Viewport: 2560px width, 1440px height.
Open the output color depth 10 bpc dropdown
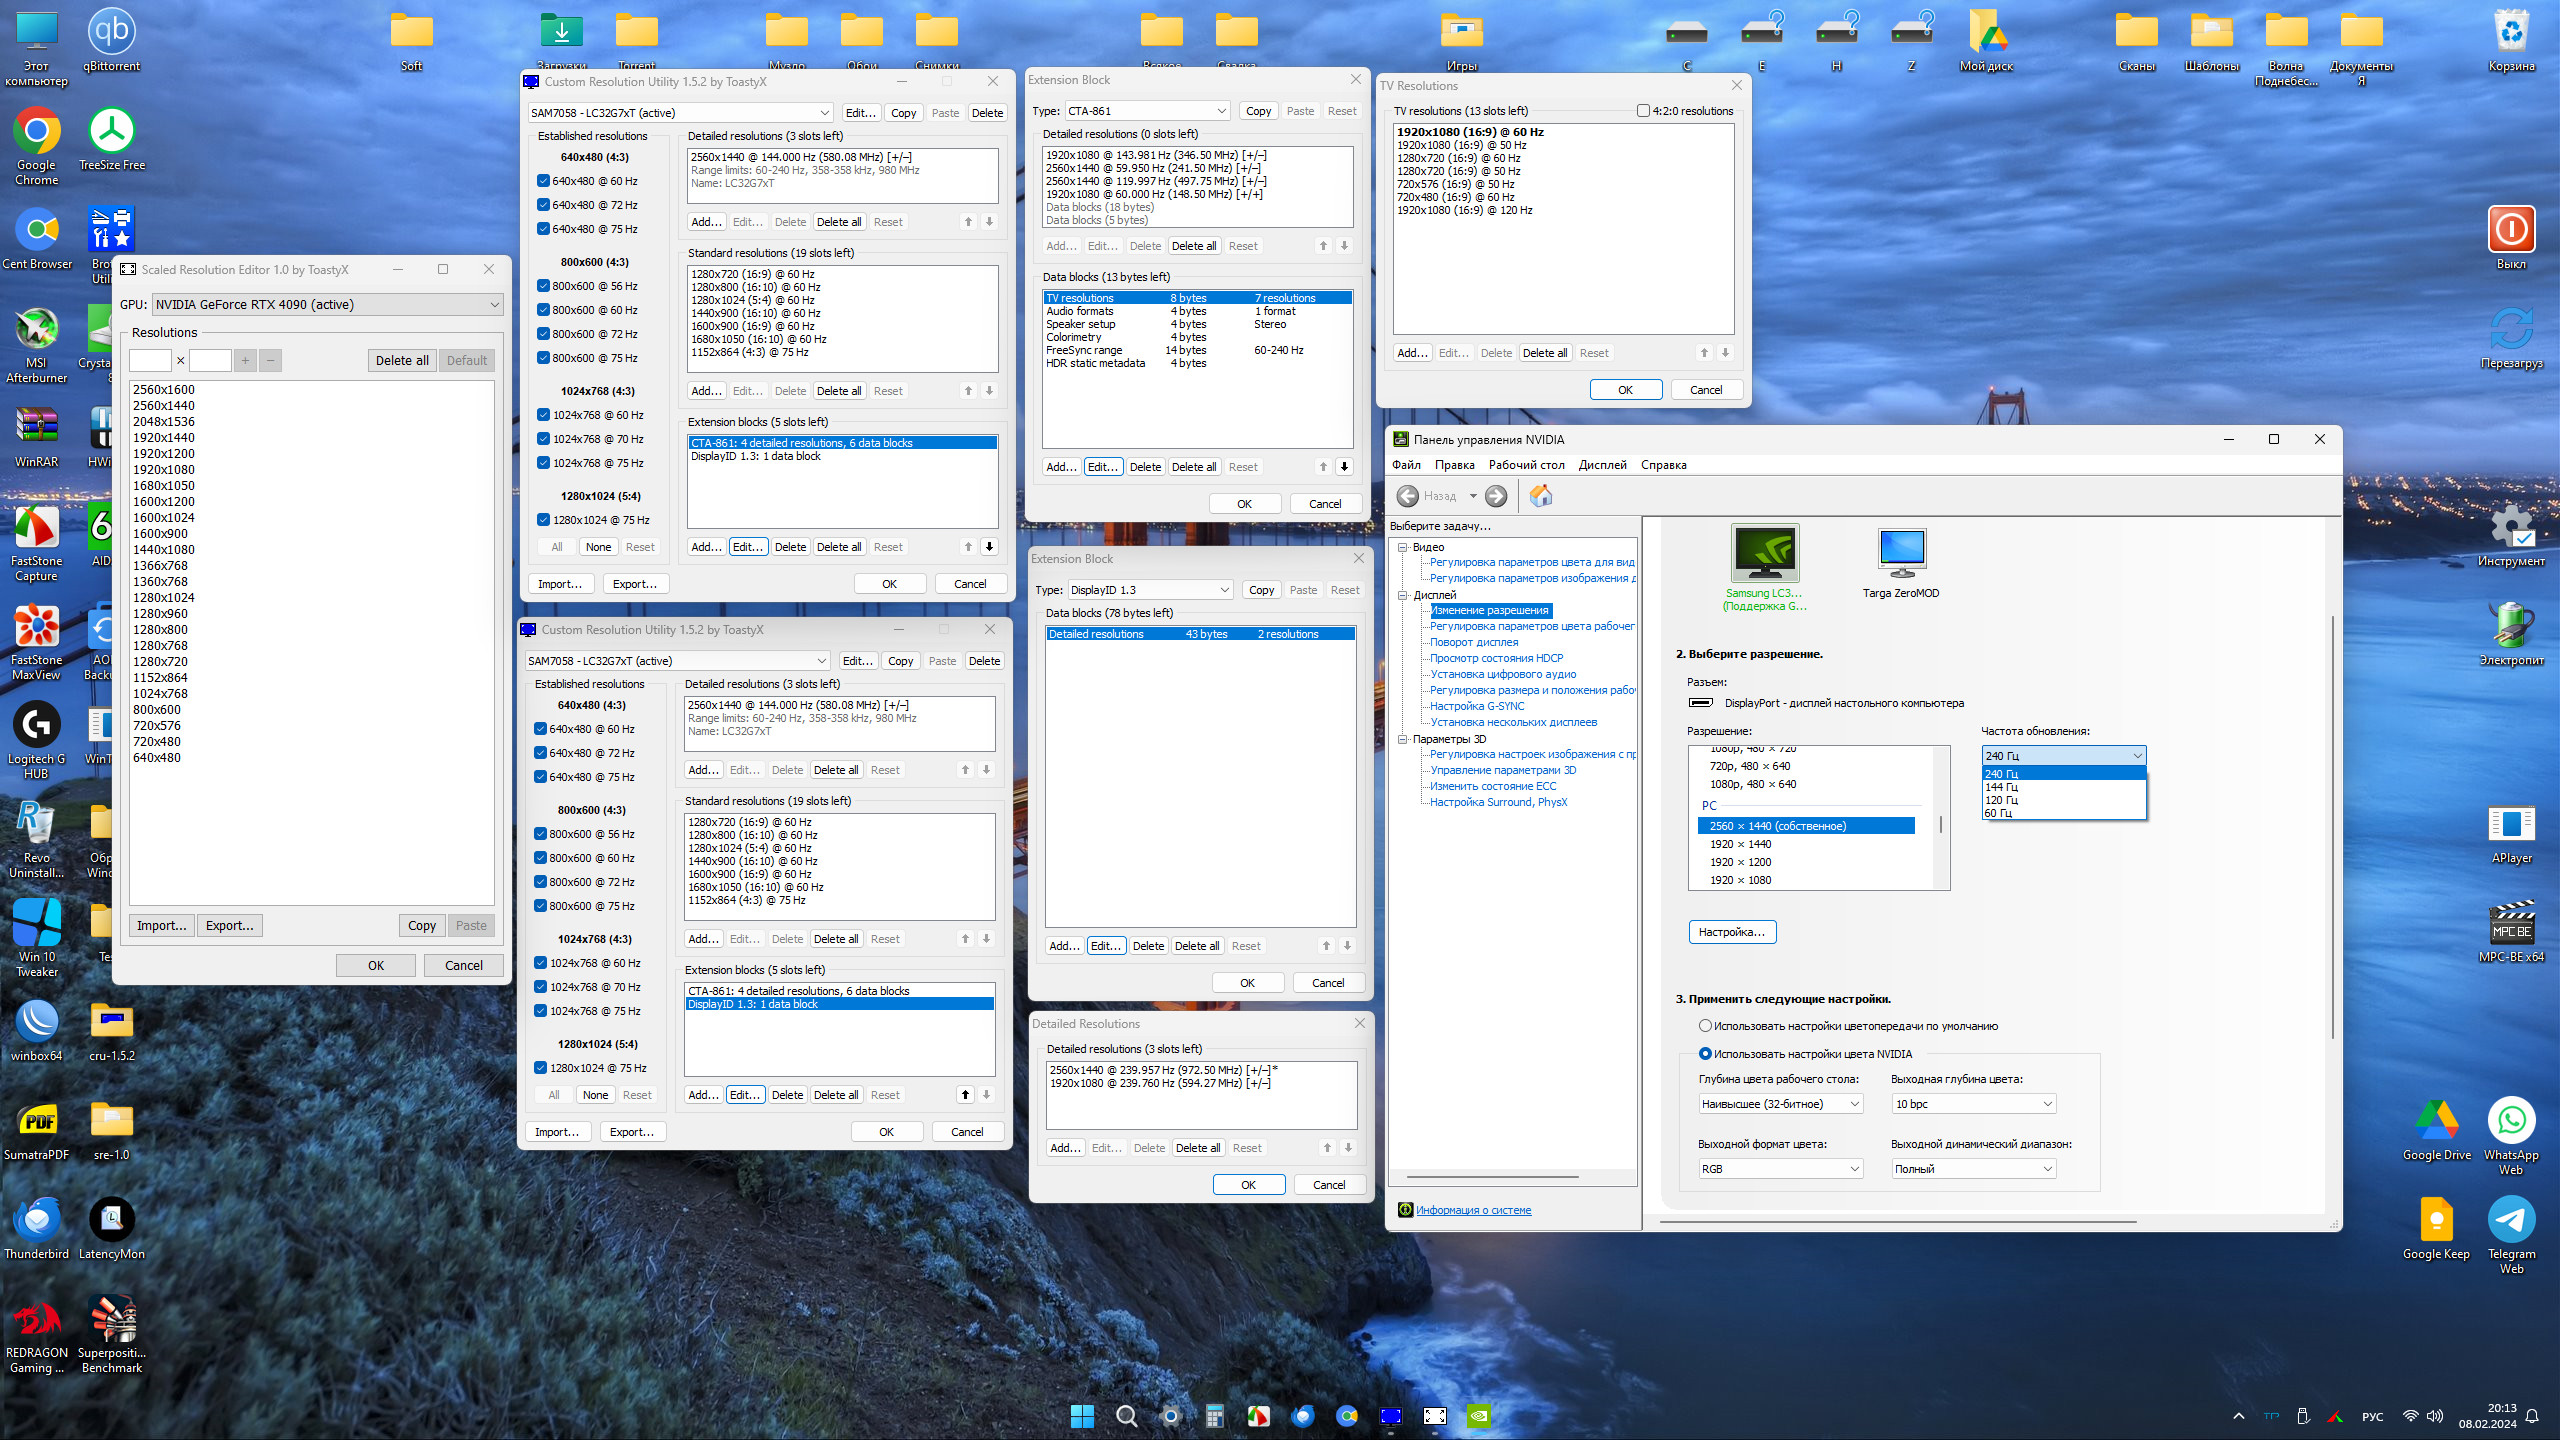tap(1973, 1104)
